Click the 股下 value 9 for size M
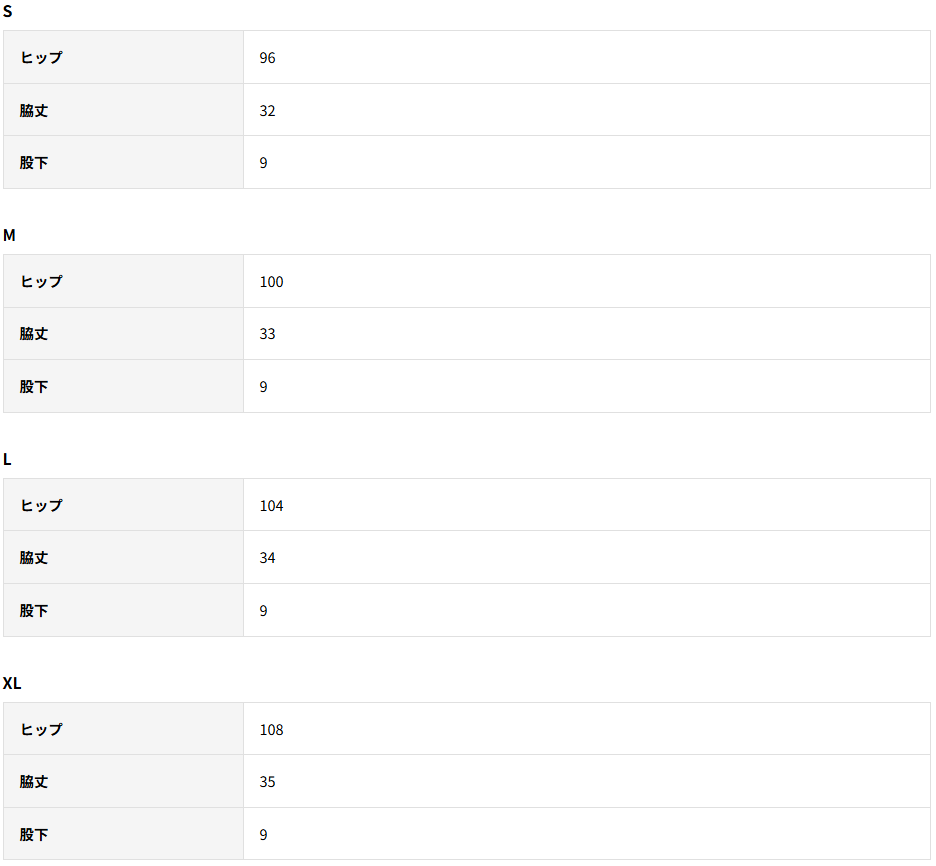 click(x=264, y=387)
